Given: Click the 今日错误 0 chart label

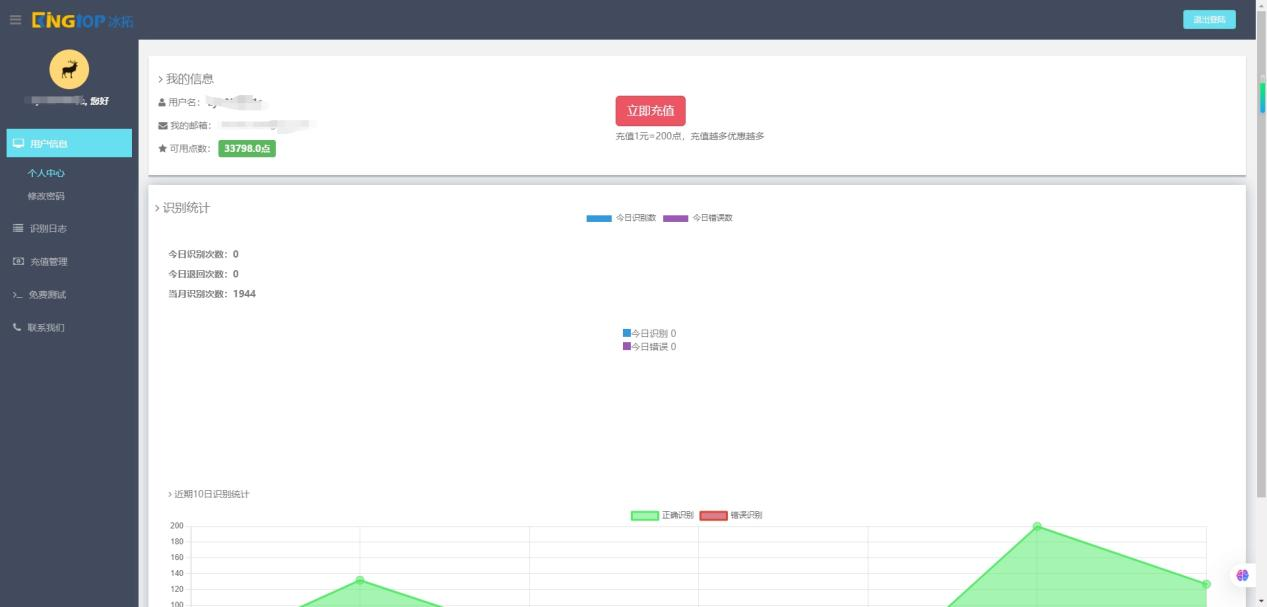Looking at the screenshot, I should (x=650, y=347).
